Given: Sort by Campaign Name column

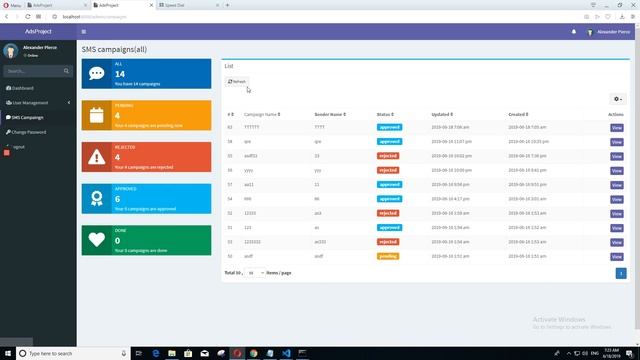Looking at the screenshot, I should point(262,115).
